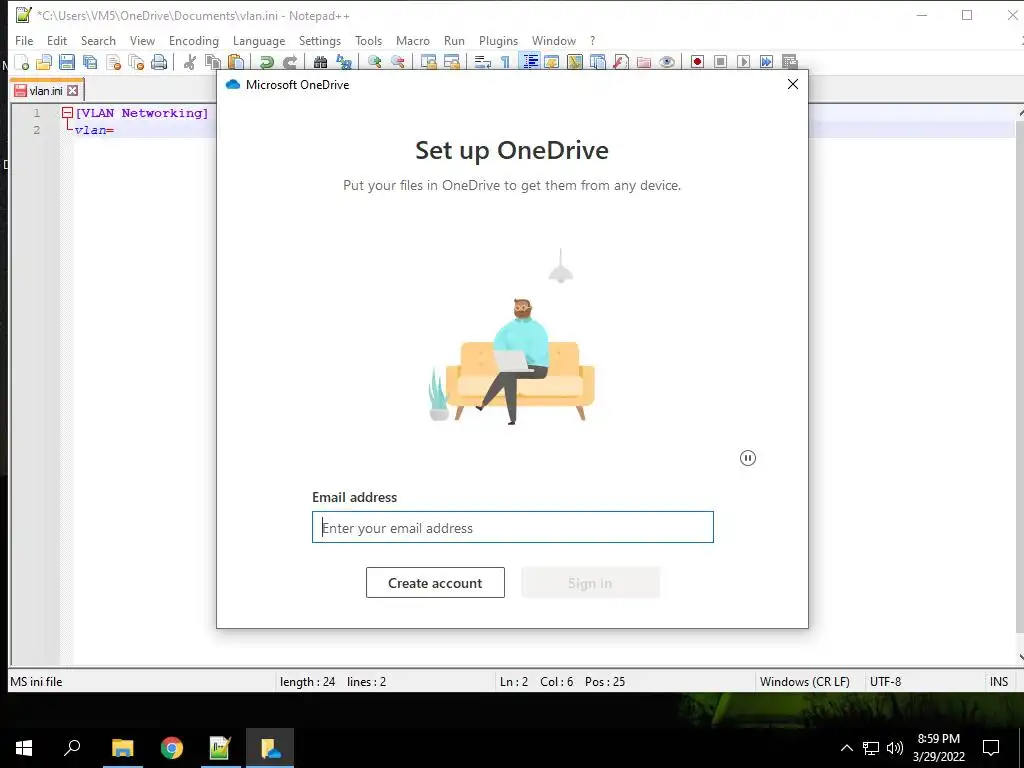Open the Macro menu
The height and width of the screenshot is (768, 1024).
(413, 40)
